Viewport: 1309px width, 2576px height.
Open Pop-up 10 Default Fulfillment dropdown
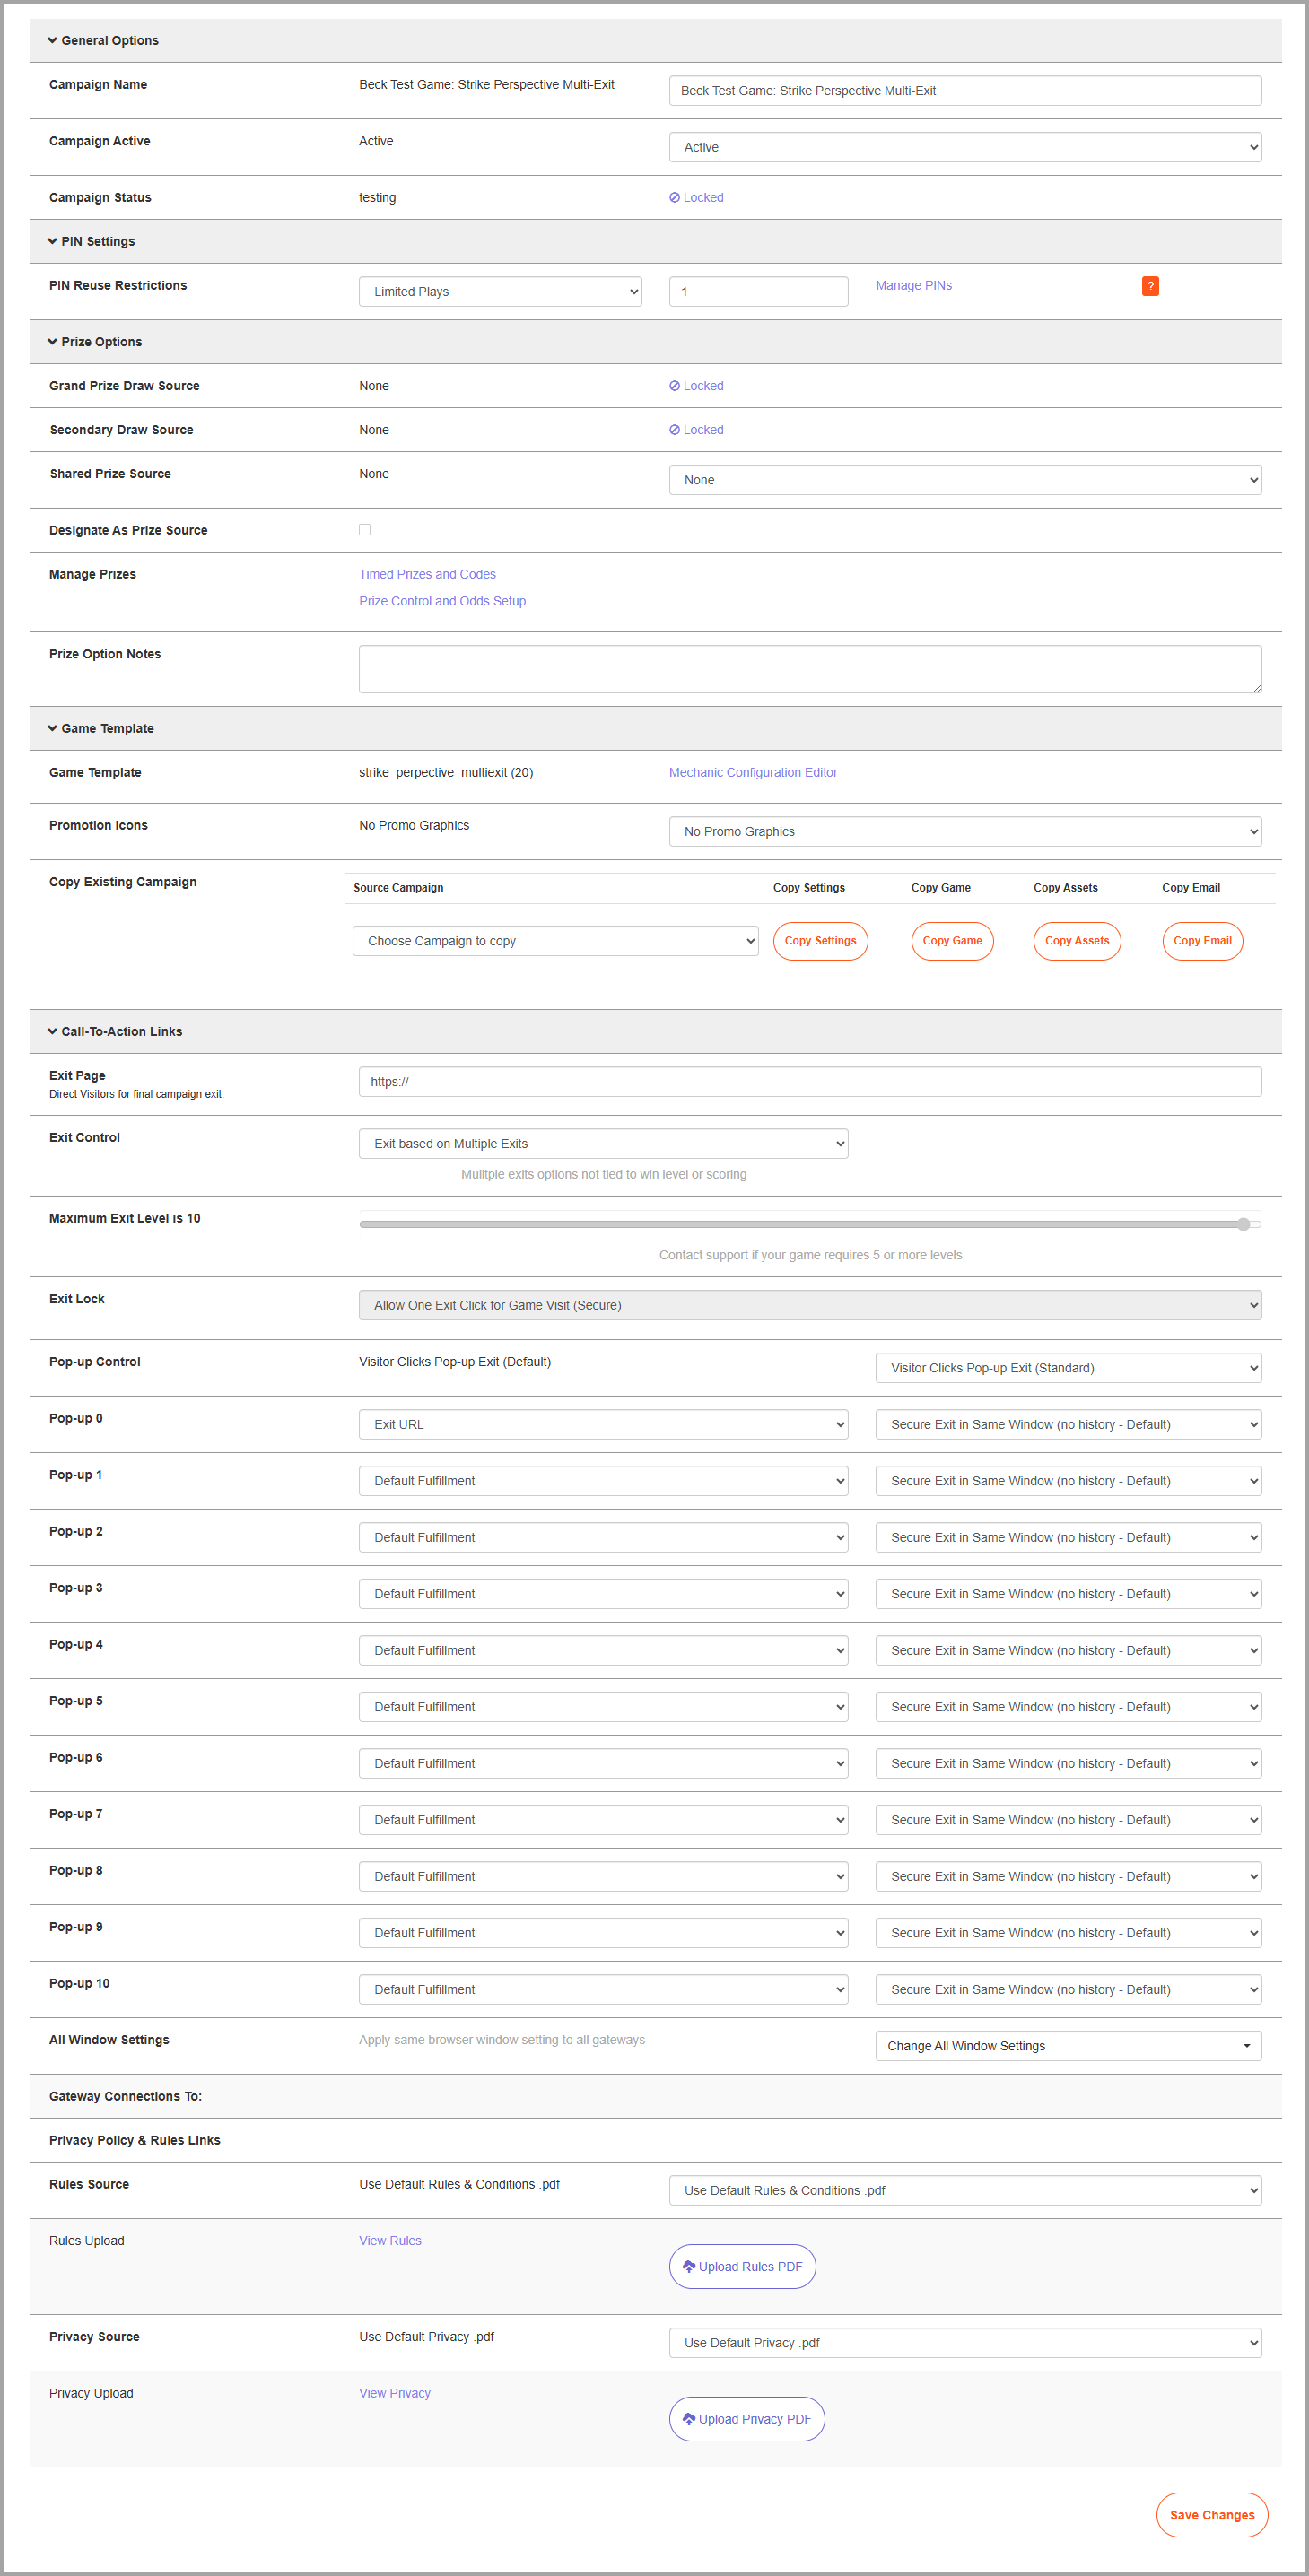point(603,1990)
